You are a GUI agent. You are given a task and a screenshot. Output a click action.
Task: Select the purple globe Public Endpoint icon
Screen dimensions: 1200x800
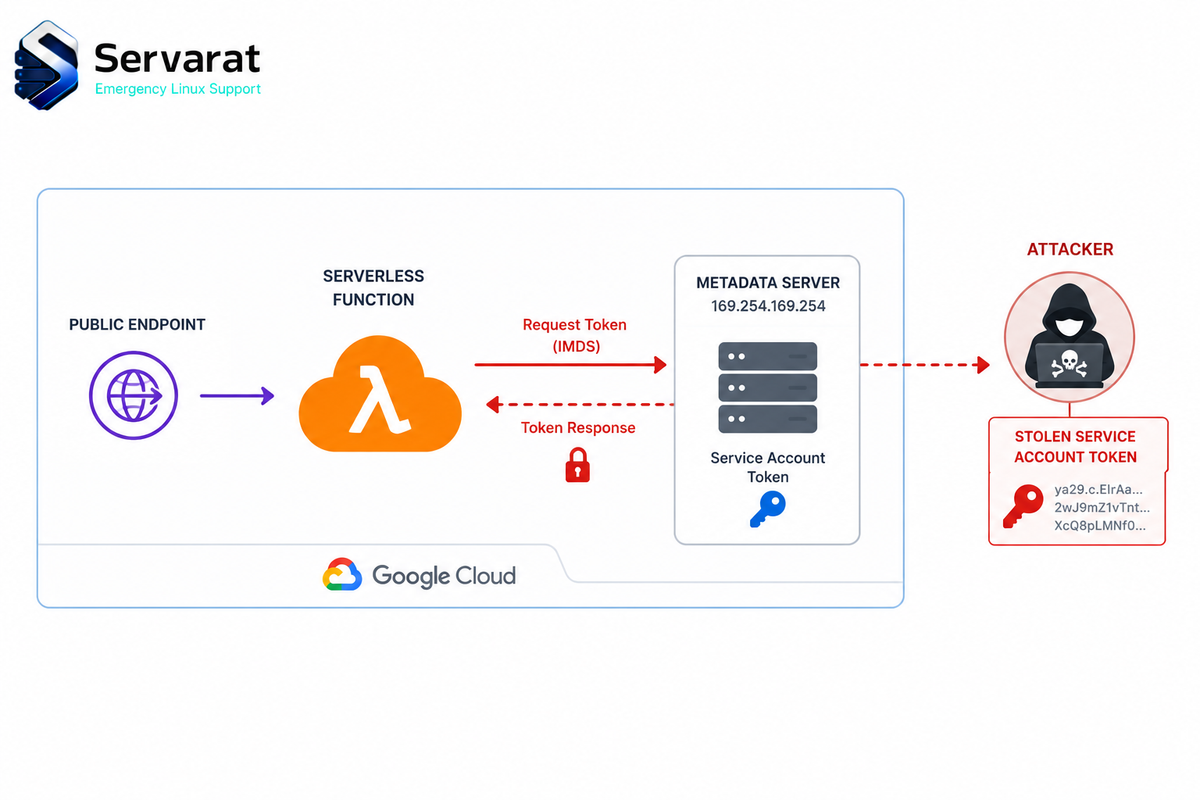133,397
